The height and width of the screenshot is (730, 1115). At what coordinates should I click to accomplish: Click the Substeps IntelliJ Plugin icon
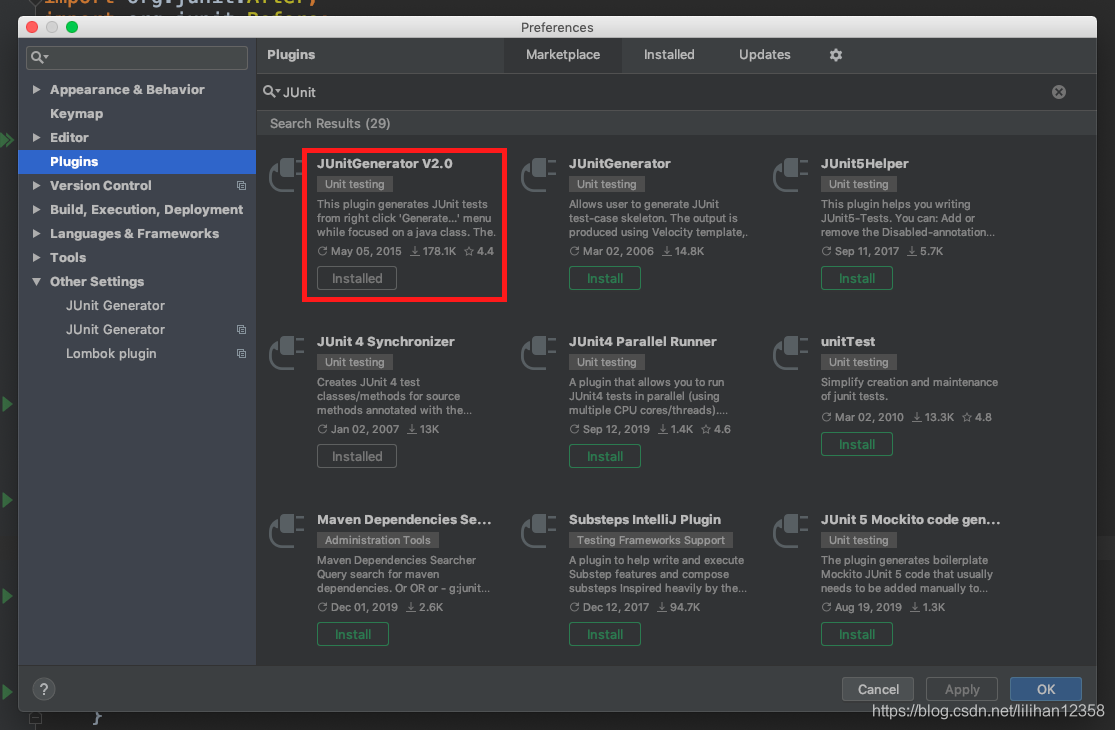[538, 531]
